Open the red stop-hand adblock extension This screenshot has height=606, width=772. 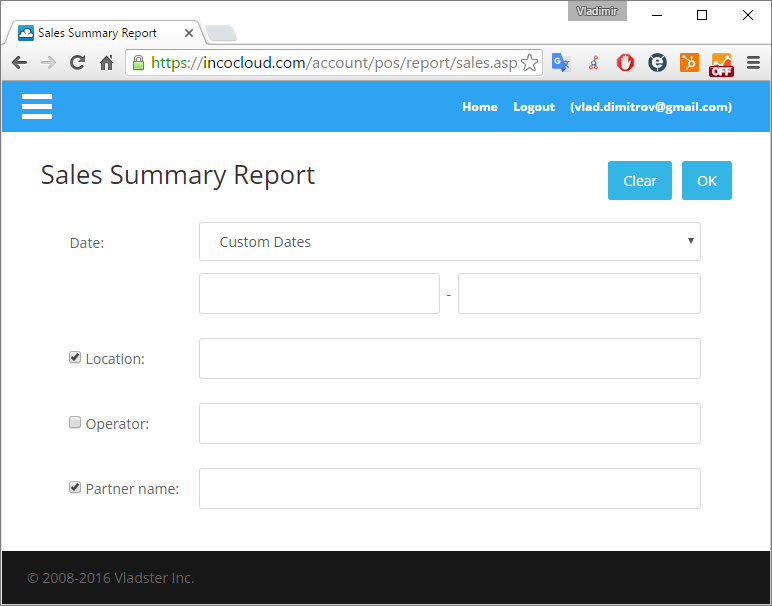[625, 63]
